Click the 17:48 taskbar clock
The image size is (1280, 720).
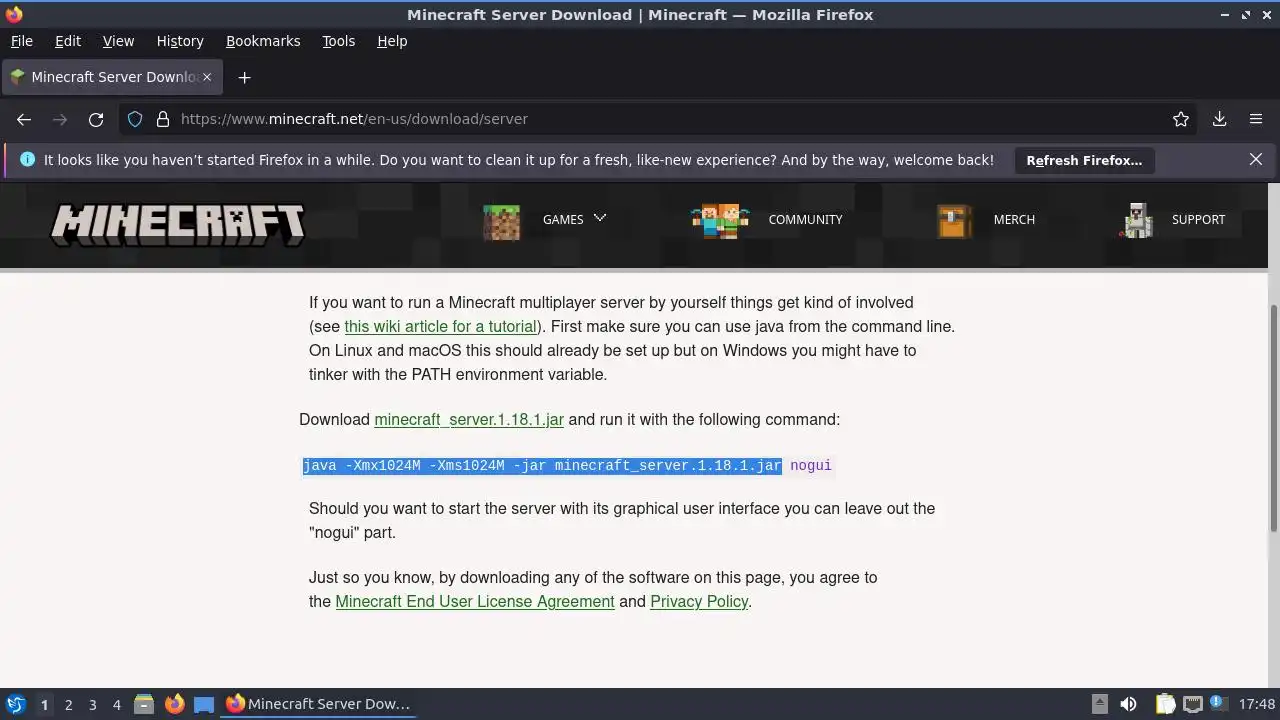pyautogui.click(x=1257, y=704)
